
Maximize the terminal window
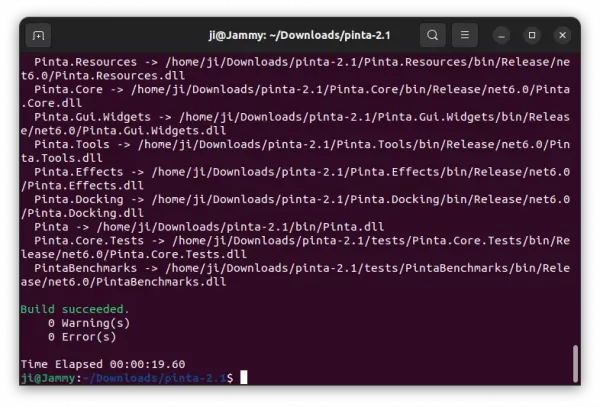coord(532,36)
